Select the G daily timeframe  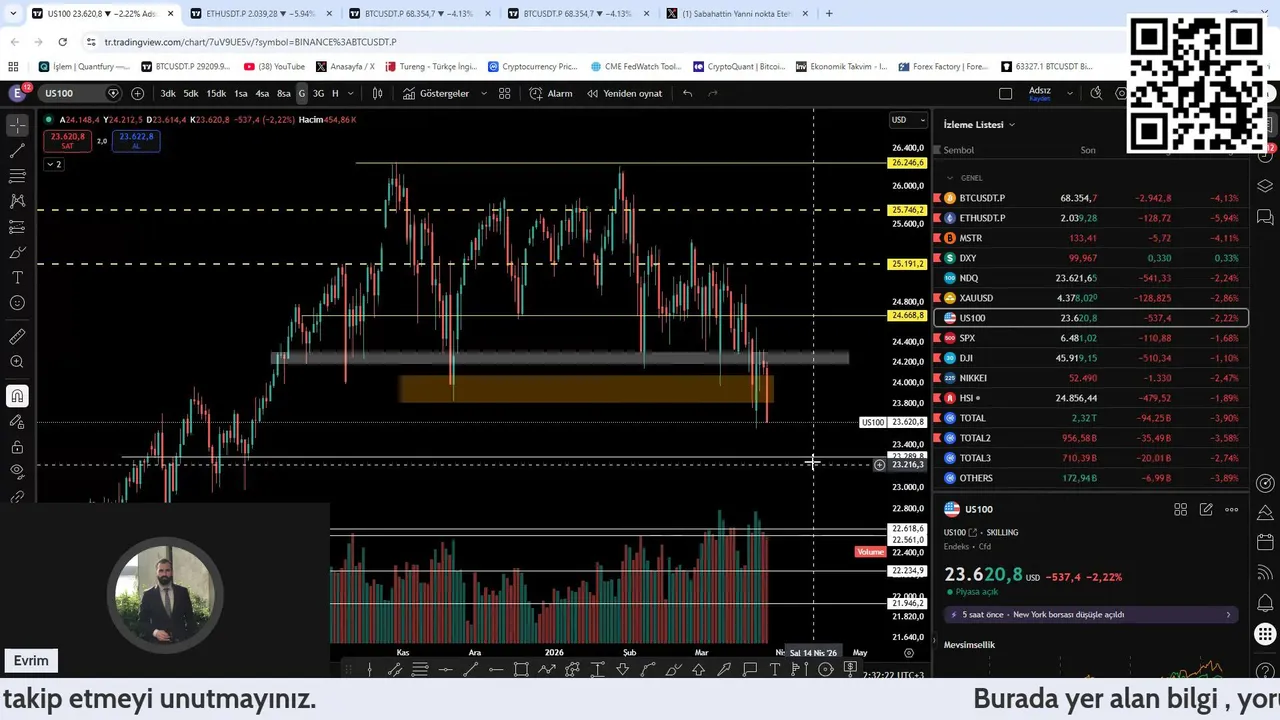[302, 93]
